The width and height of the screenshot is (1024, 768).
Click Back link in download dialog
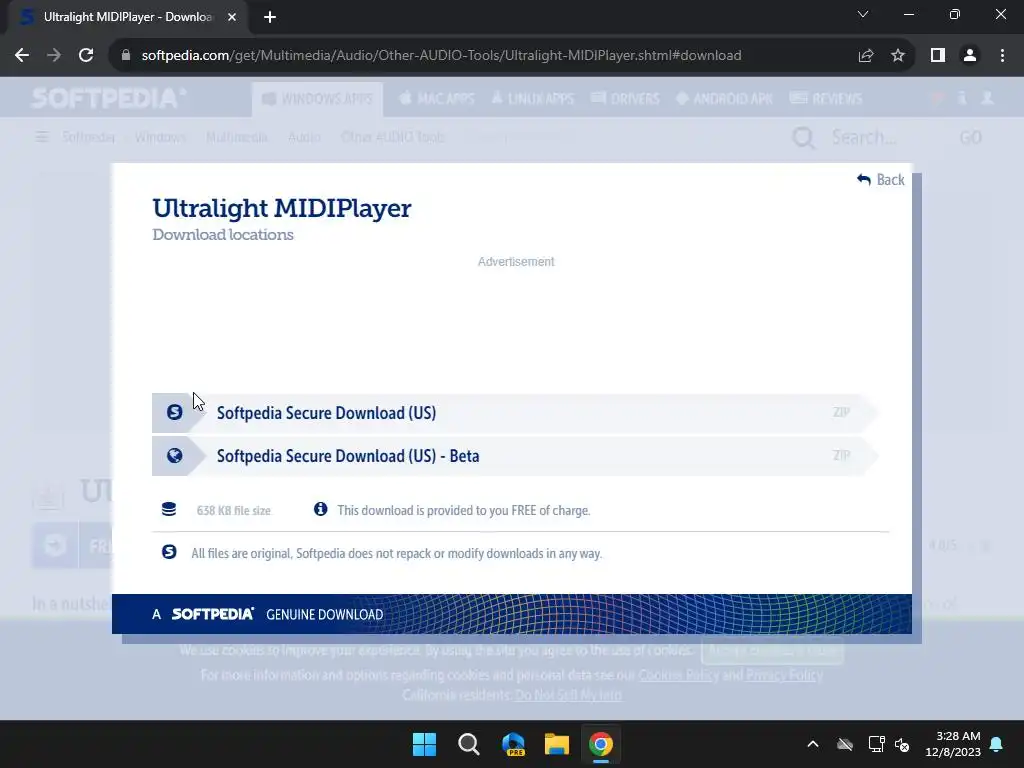pyautogui.click(x=880, y=180)
